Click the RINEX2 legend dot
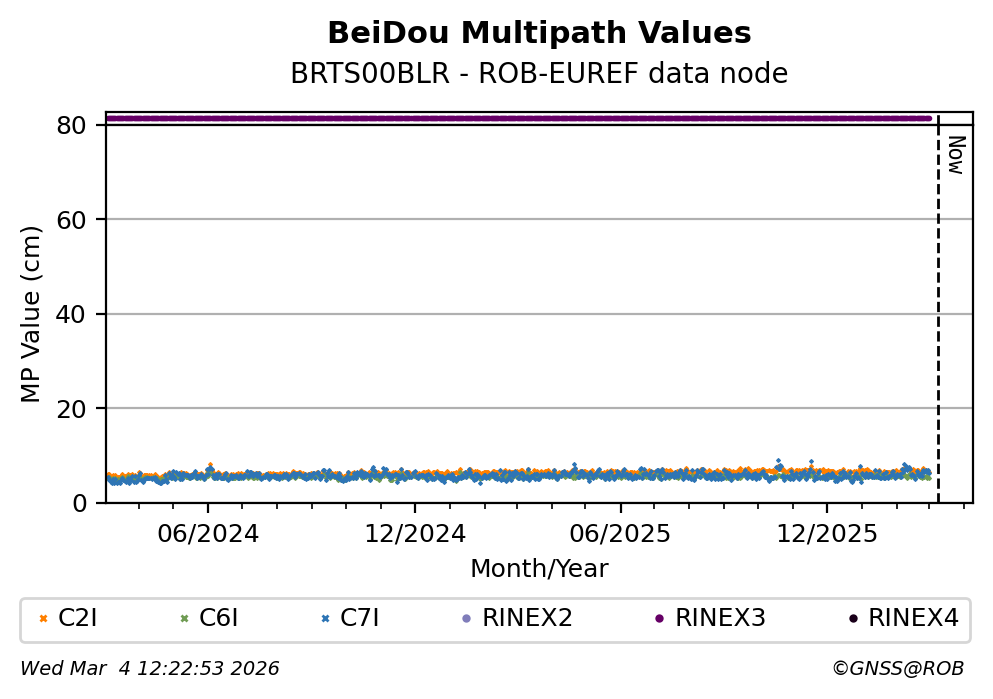 click(x=466, y=619)
